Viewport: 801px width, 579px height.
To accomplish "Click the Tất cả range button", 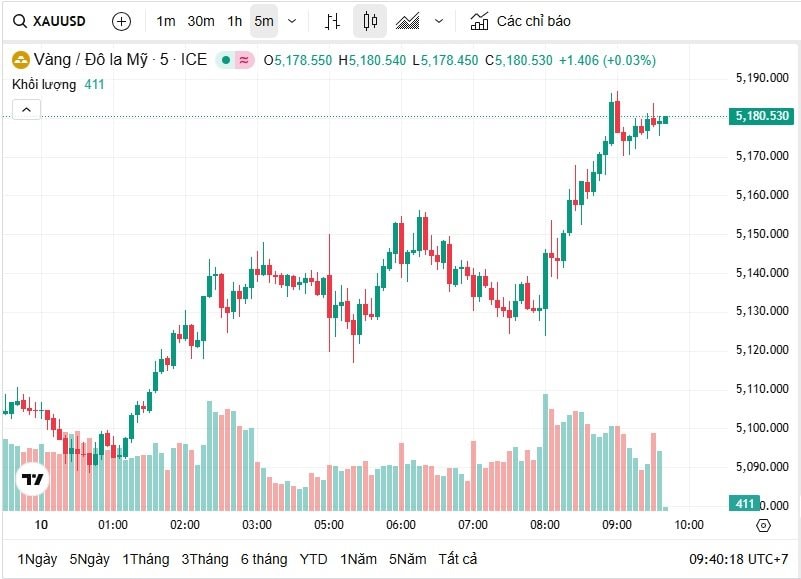I will click(x=458, y=559).
